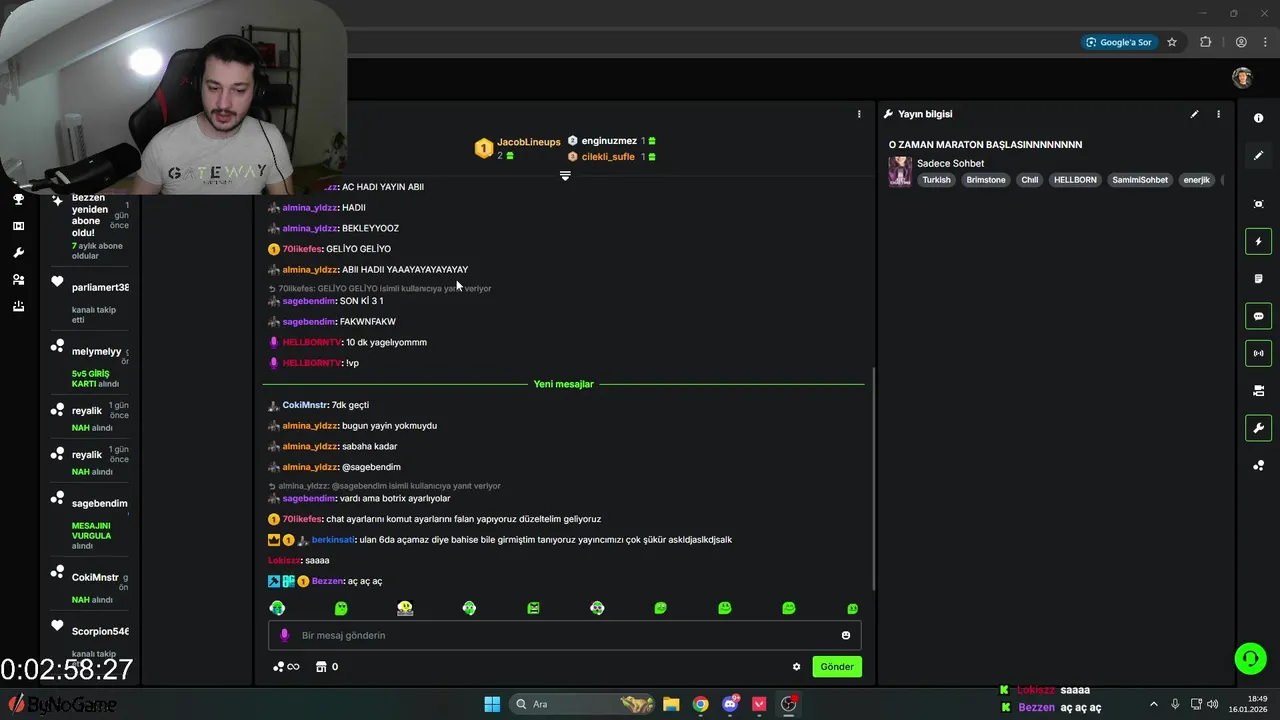Viewport: 1280px width, 720px height.
Task: Click the emoji picker icon in message box
Action: (x=846, y=635)
